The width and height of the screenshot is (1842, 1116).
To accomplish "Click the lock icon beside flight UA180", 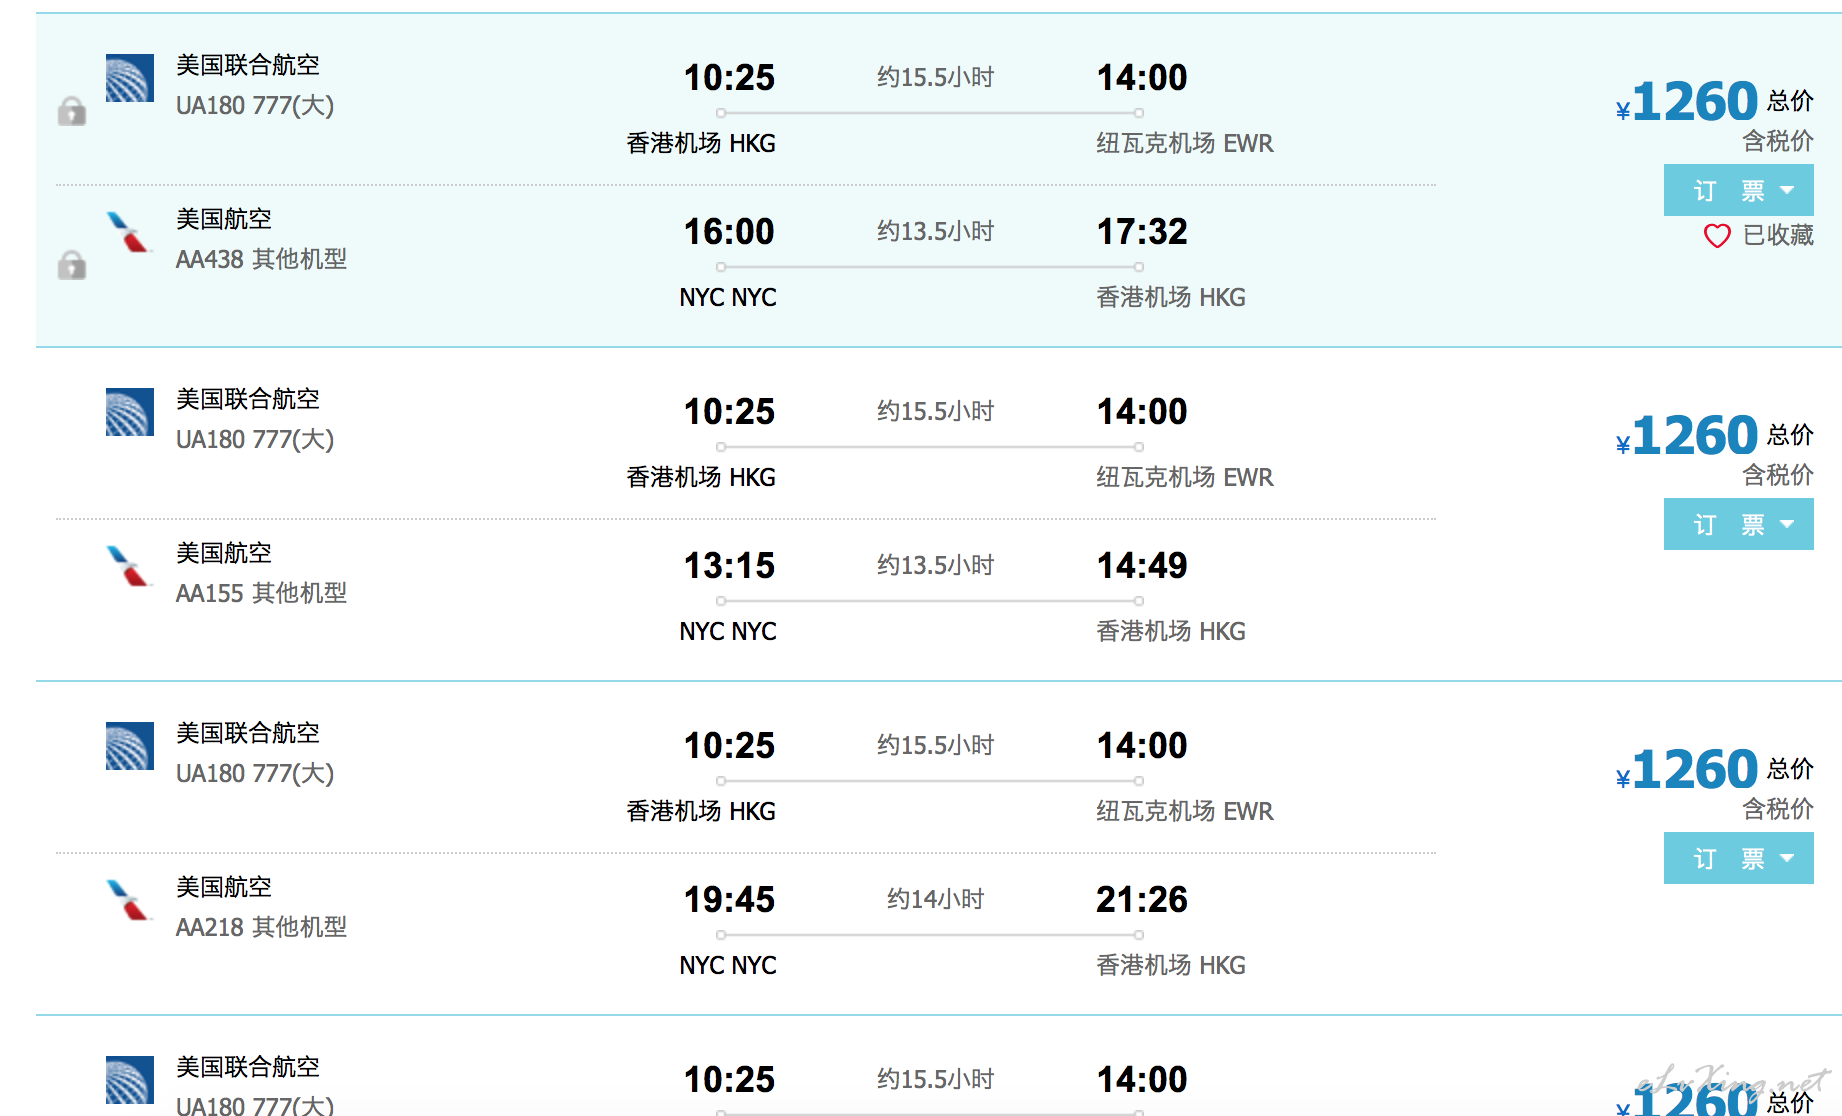I will [x=72, y=111].
